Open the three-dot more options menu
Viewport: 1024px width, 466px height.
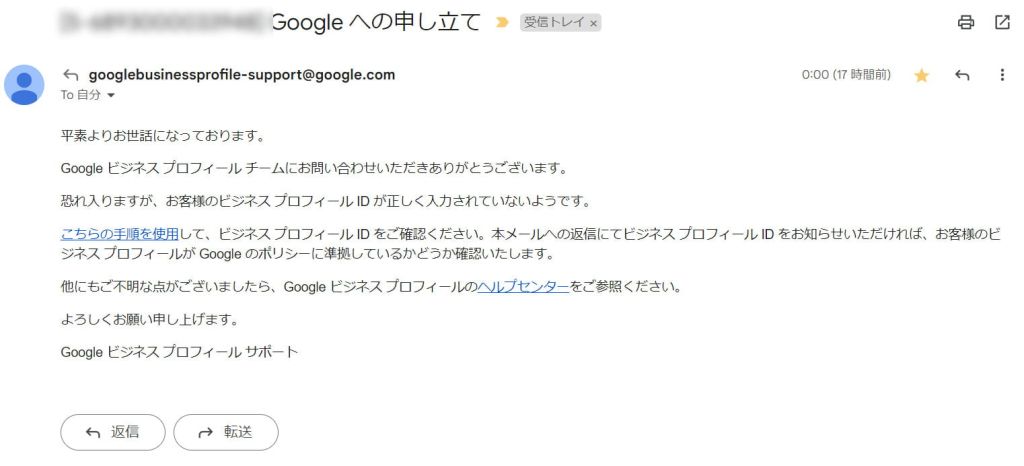[1002, 75]
